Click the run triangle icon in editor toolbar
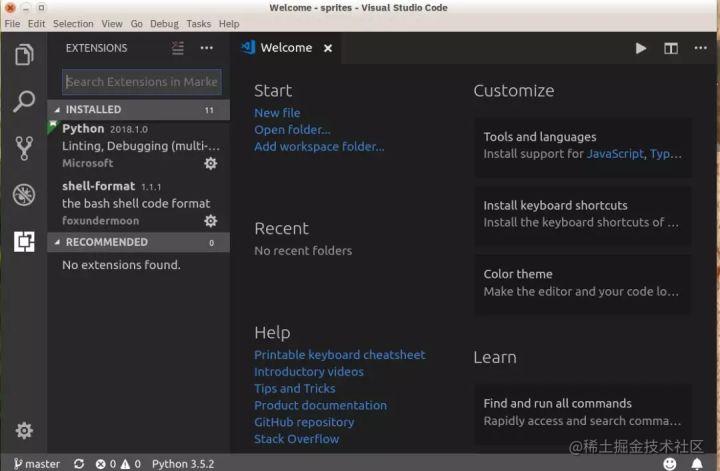 click(x=641, y=48)
